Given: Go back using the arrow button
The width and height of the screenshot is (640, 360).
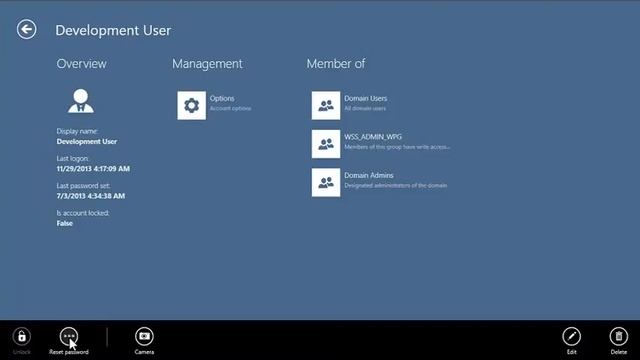Looking at the screenshot, I should point(27,29).
